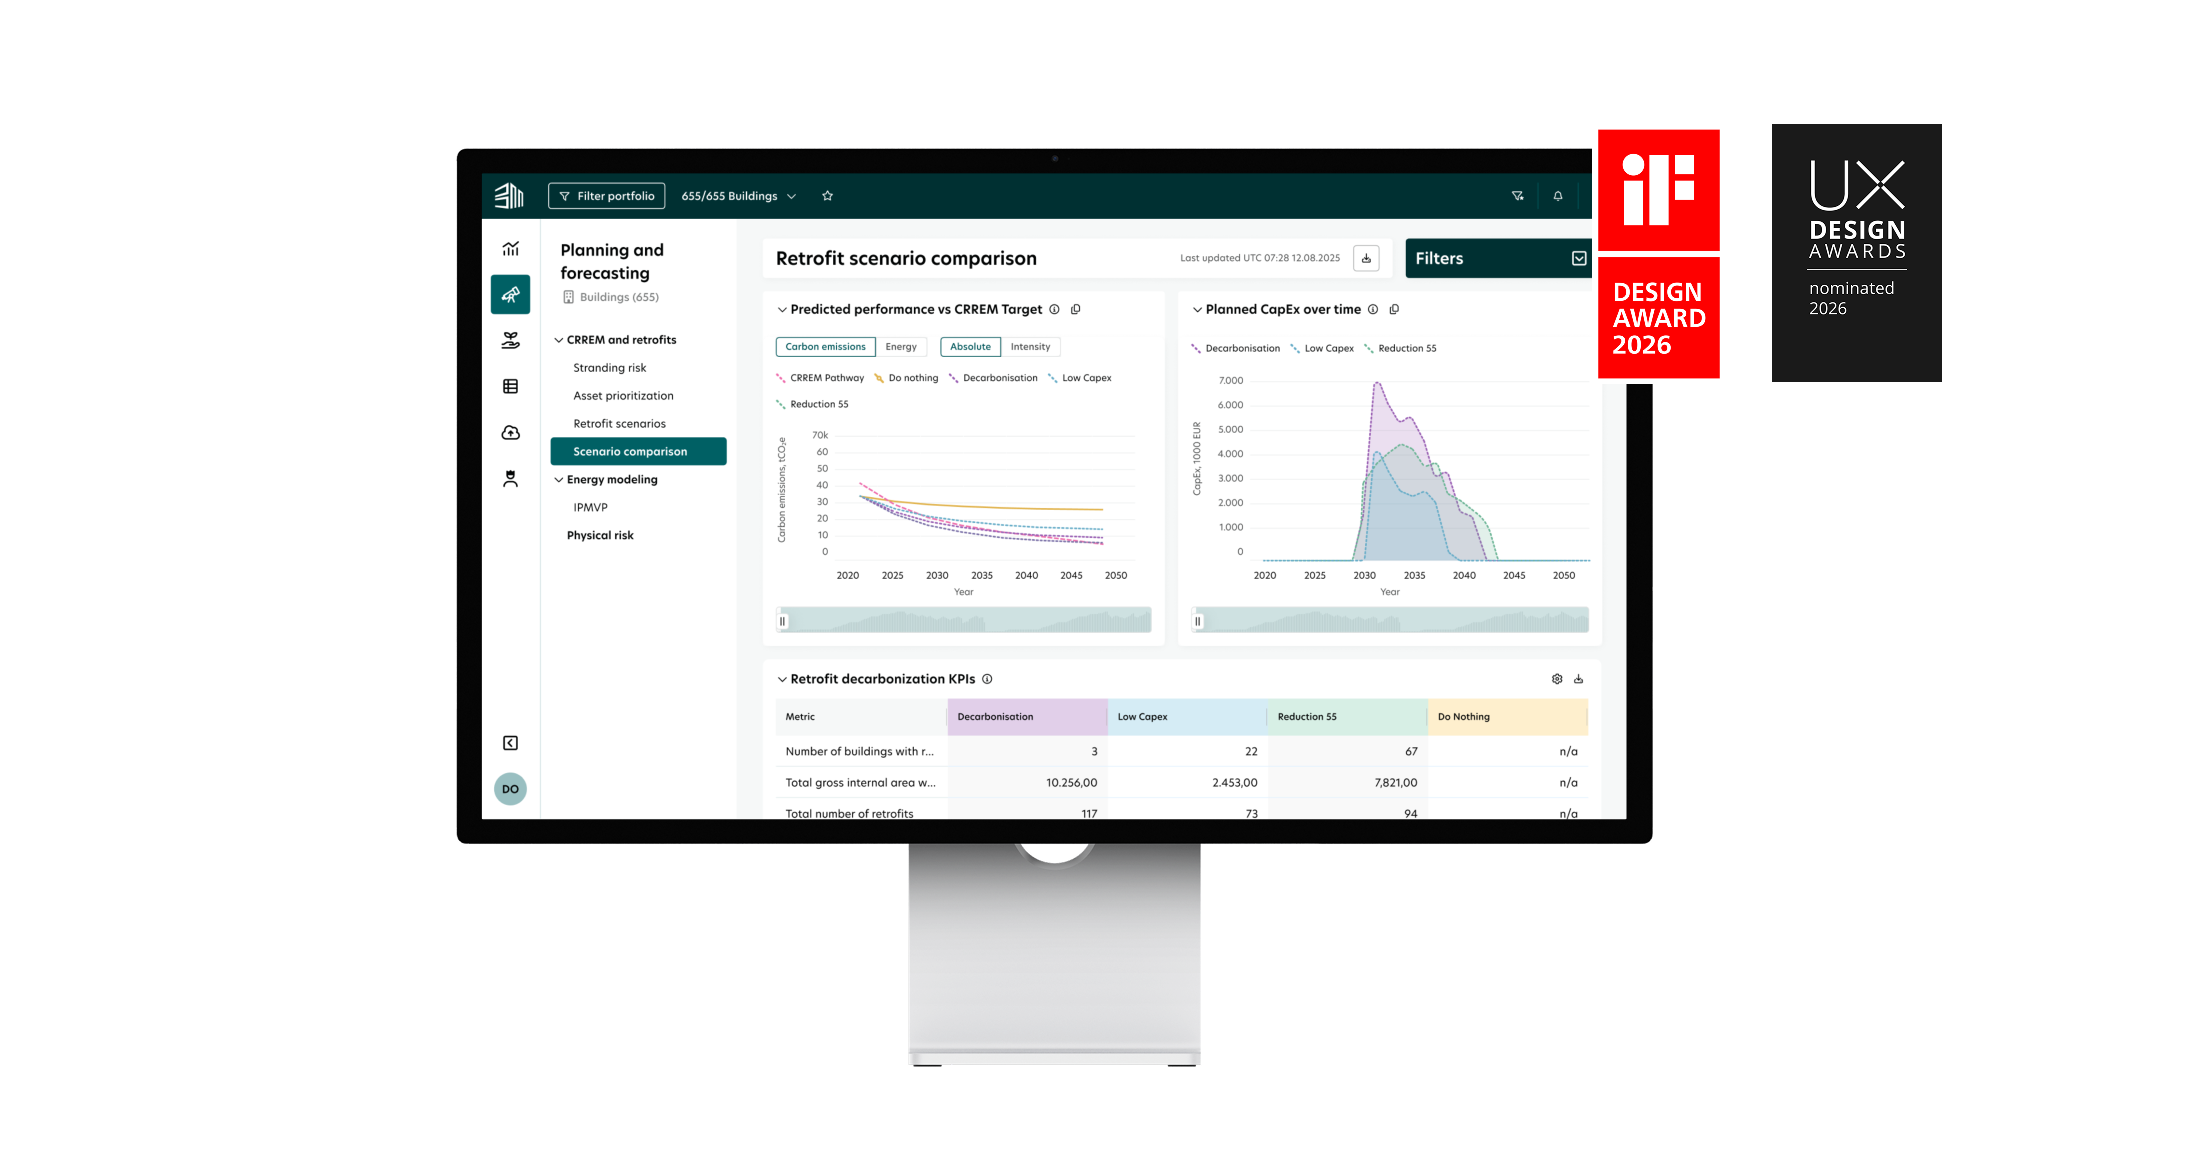Collapse Predicted performance vs CRREM Target panel
This screenshot has width=2194, height=1156.
[782, 310]
